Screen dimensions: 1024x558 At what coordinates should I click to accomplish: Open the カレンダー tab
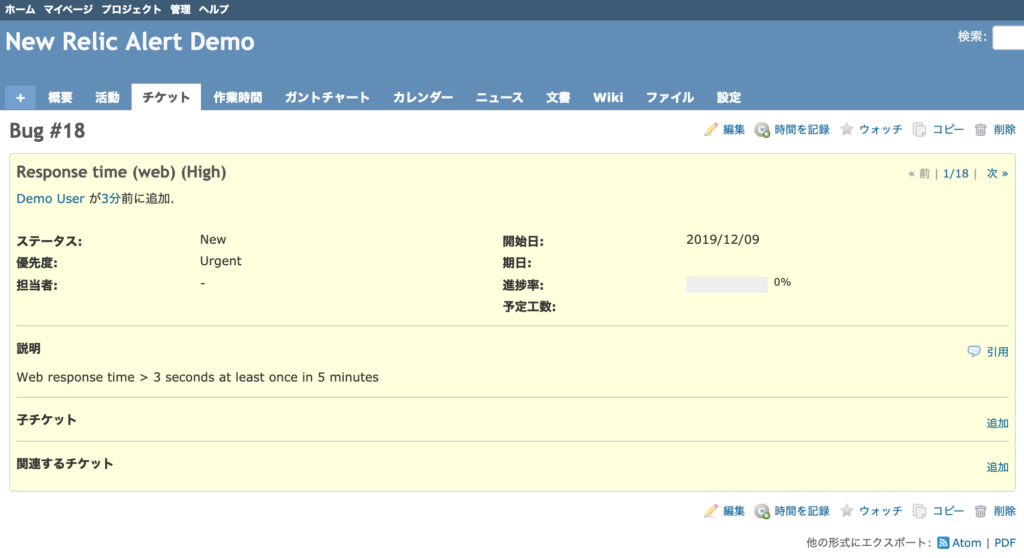(423, 97)
